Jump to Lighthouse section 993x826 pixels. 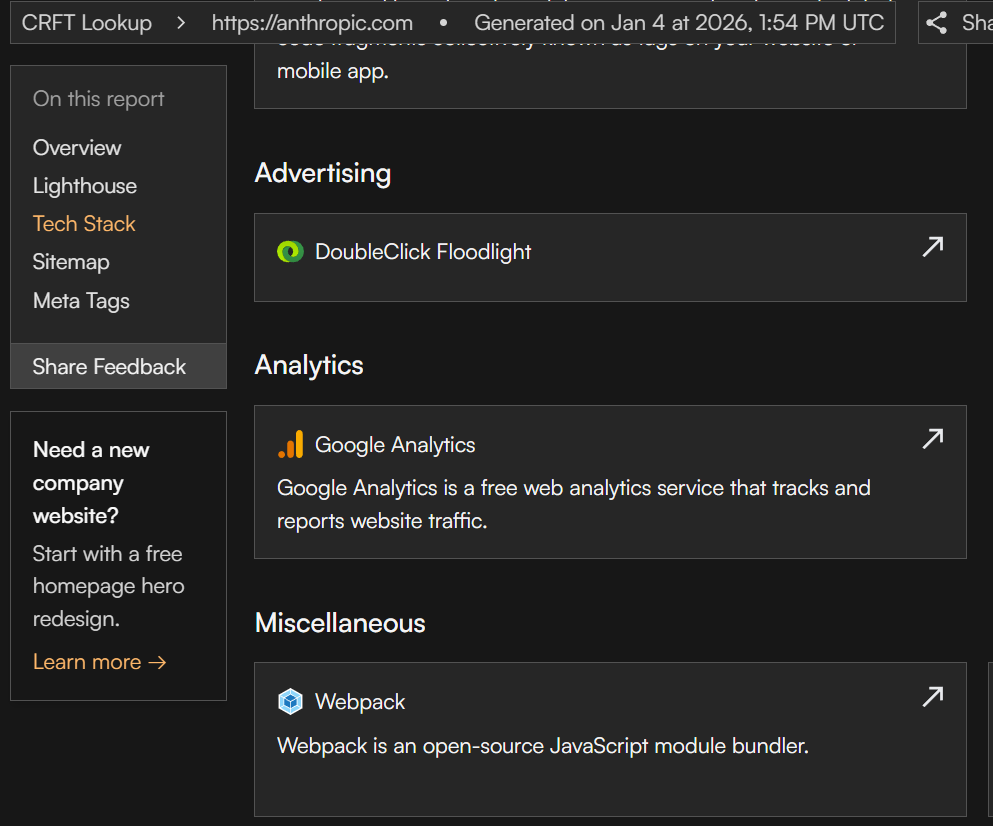[85, 186]
